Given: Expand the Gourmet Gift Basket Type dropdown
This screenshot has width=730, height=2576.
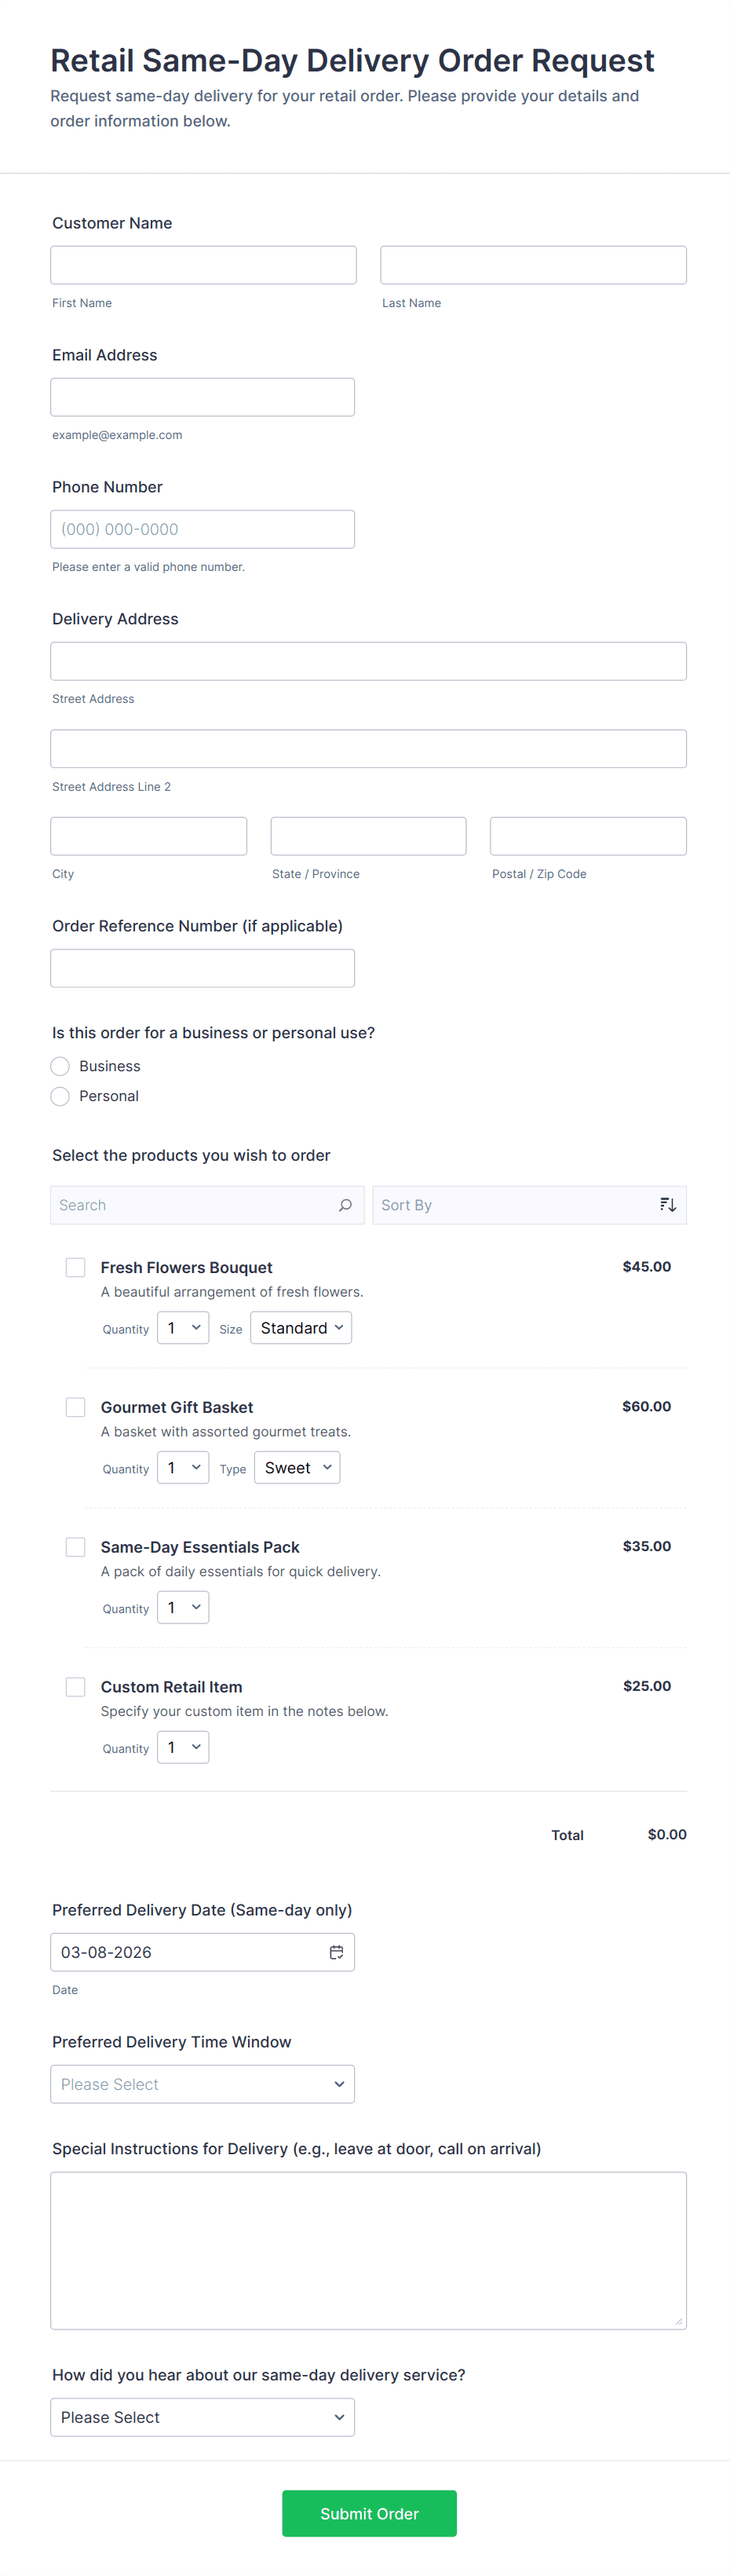Looking at the screenshot, I should pos(297,1468).
